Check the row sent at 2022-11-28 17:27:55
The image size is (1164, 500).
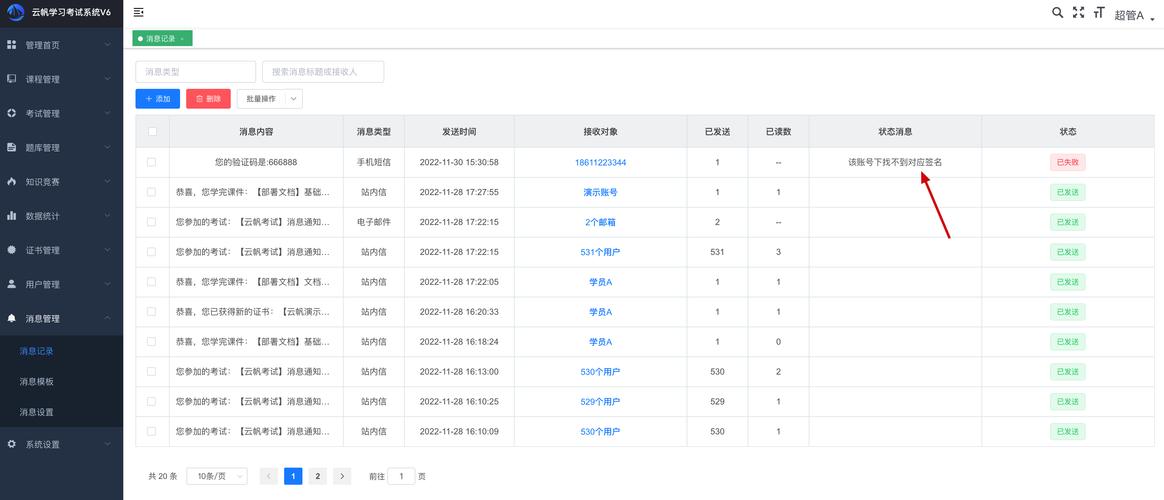pos(152,191)
